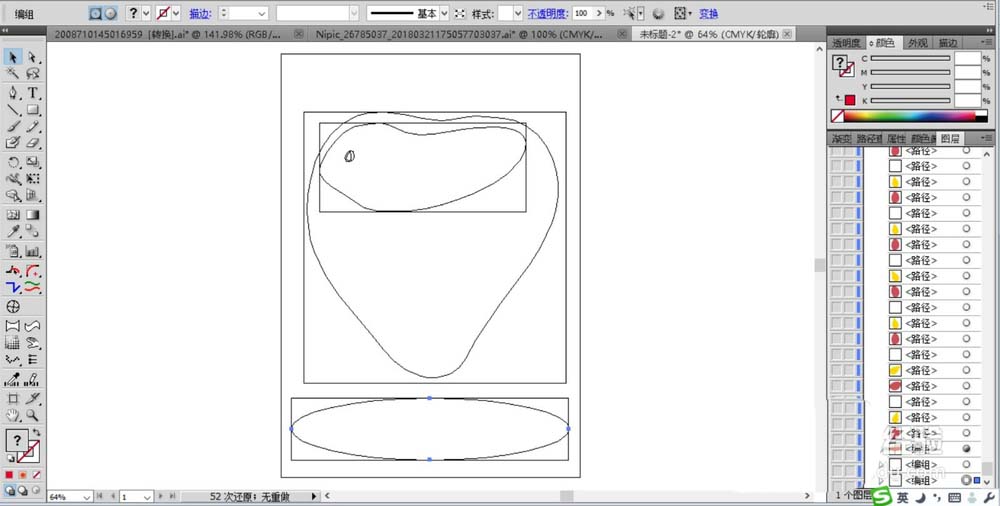1000x506 pixels.
Task: Apply solid Color mode button in toolbox
Action: coord(10,475)
